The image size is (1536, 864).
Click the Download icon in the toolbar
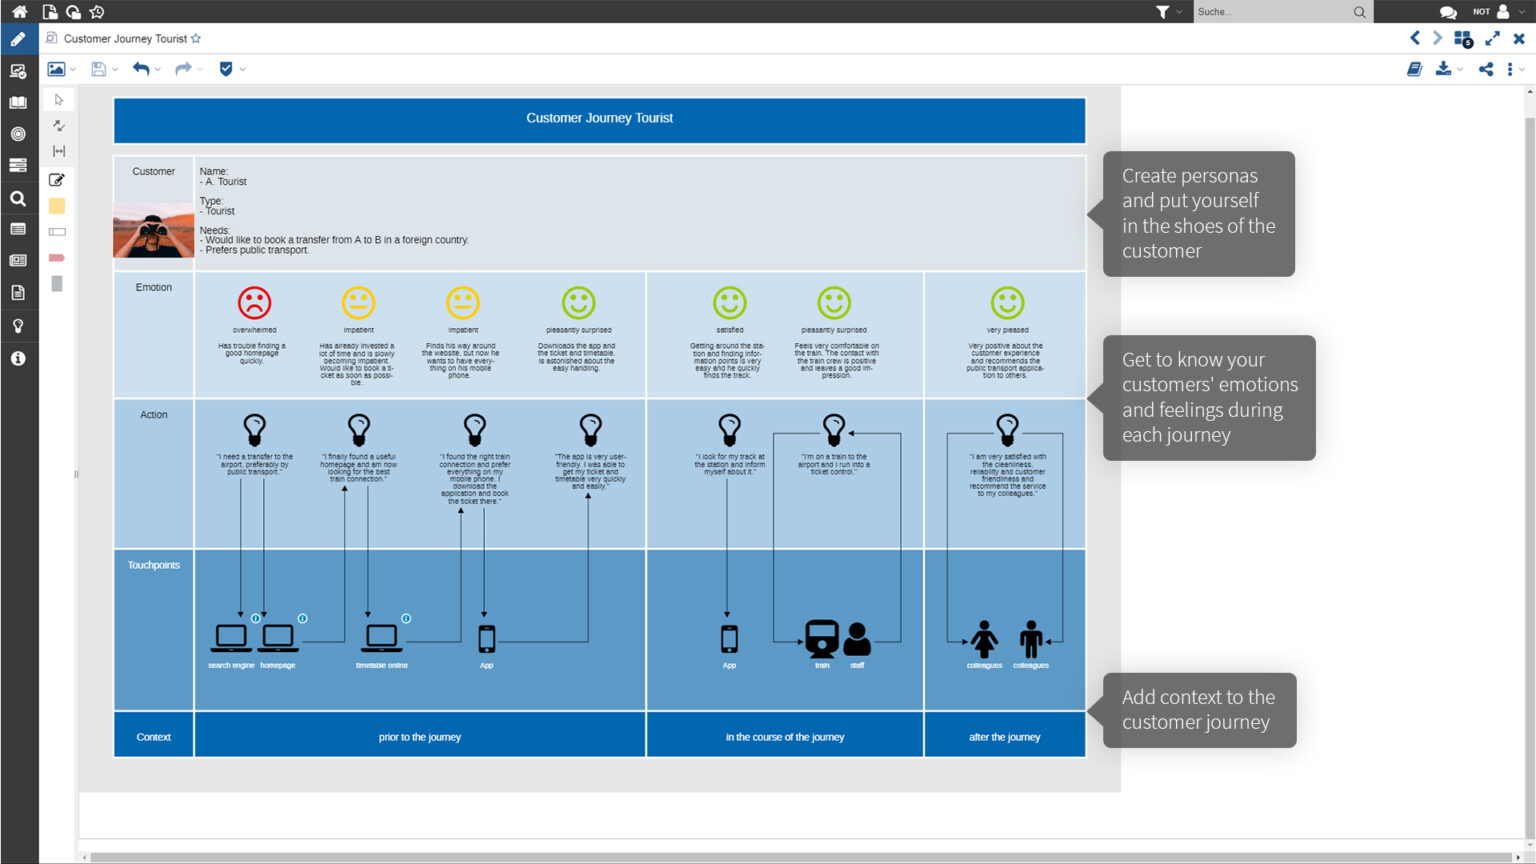click(x=1444, y=68)
